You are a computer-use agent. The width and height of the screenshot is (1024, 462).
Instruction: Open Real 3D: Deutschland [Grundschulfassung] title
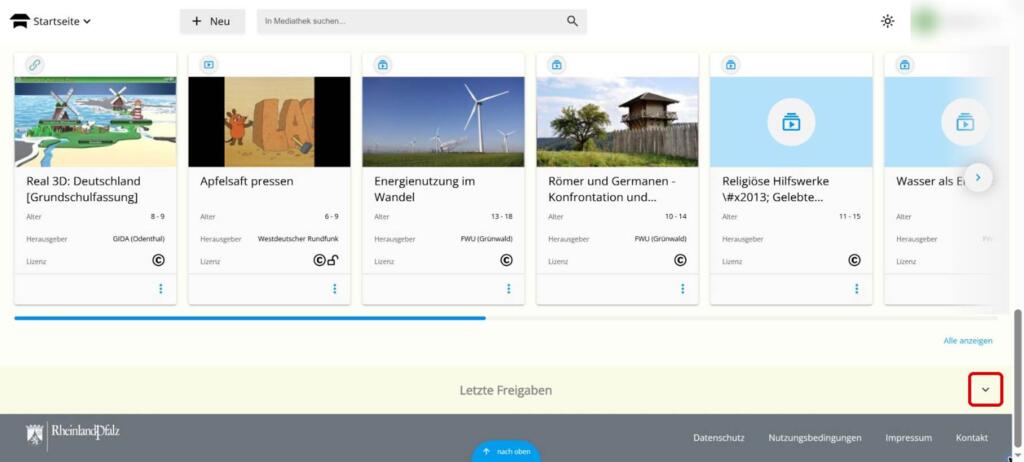(84, 189)
